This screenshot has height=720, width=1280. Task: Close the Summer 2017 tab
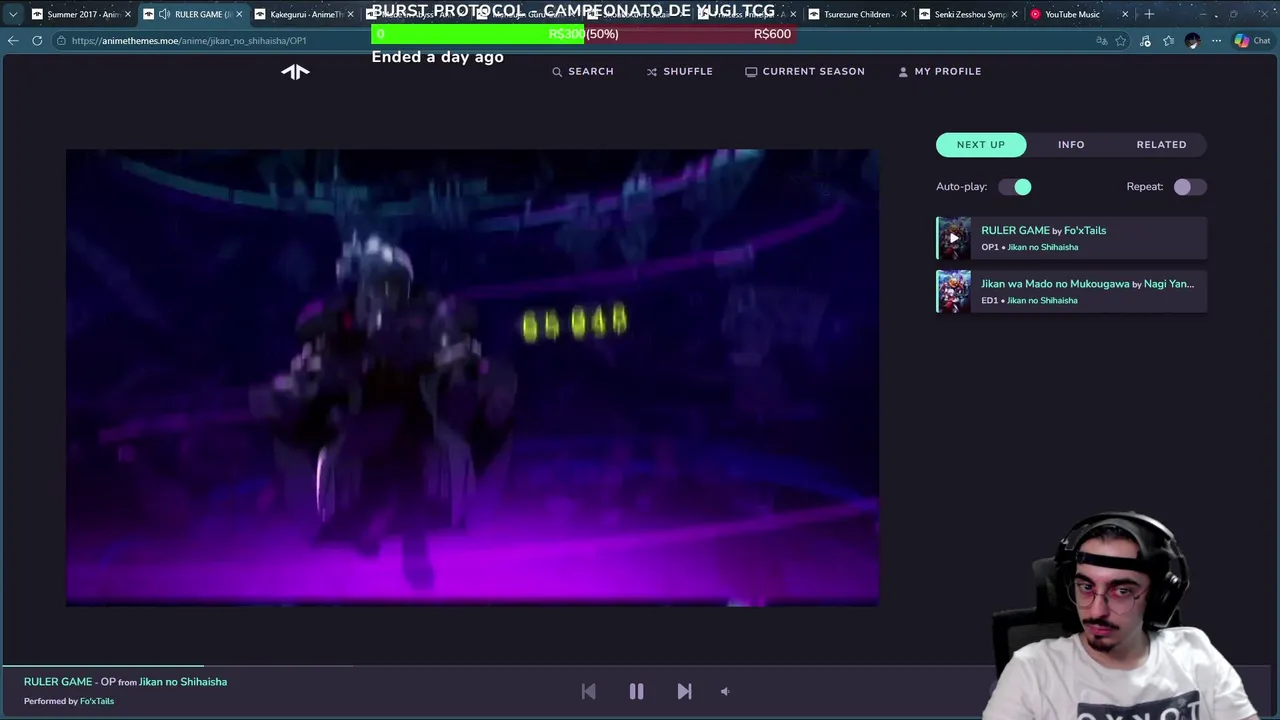click(x=128, y=14)
